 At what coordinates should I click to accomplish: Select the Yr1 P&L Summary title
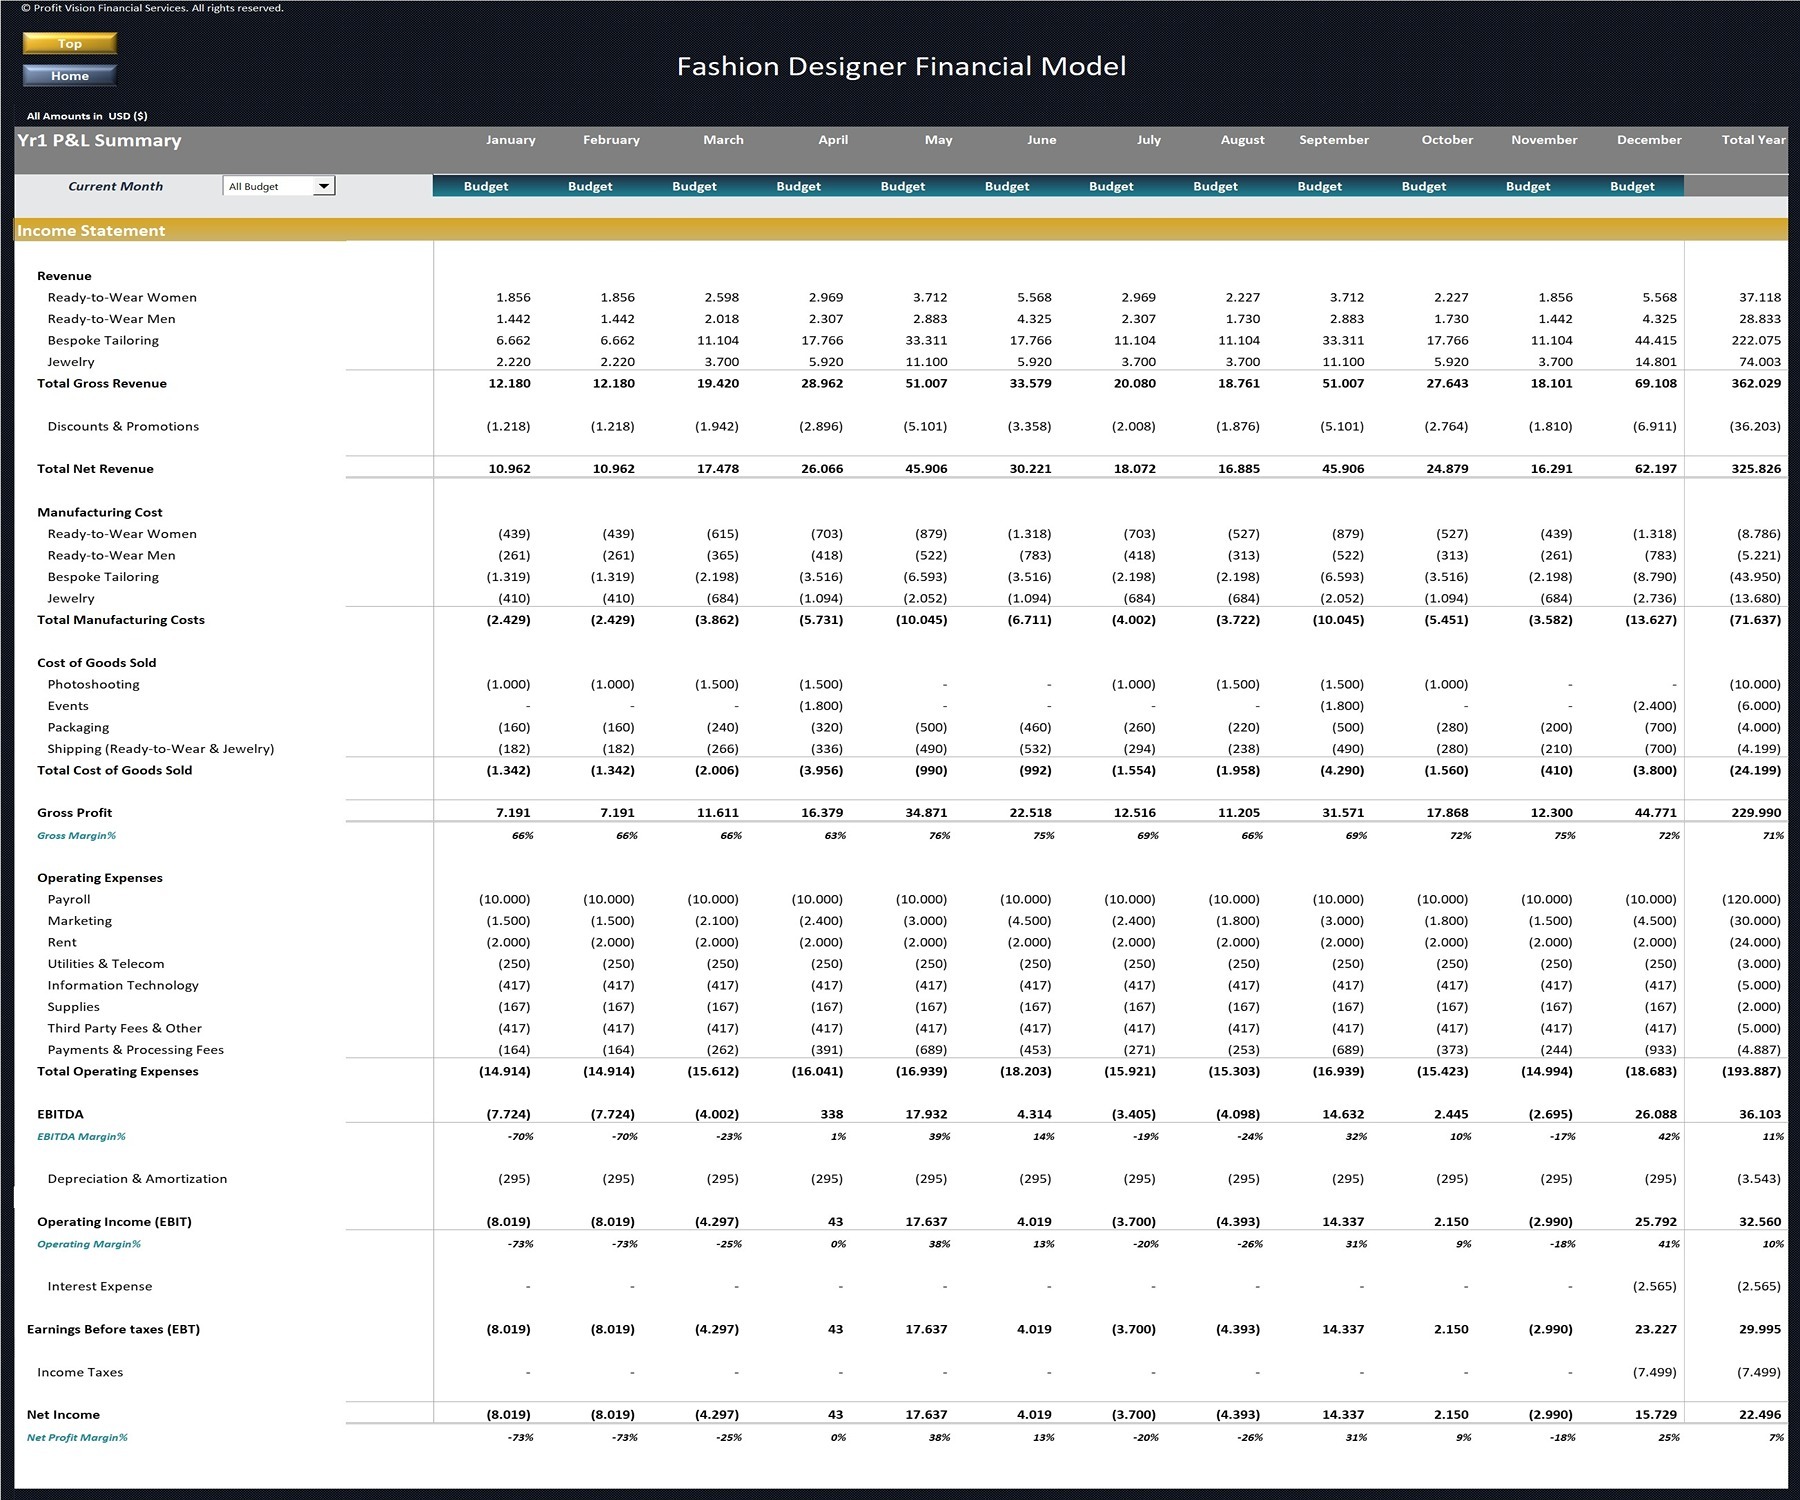click(99, 140)
